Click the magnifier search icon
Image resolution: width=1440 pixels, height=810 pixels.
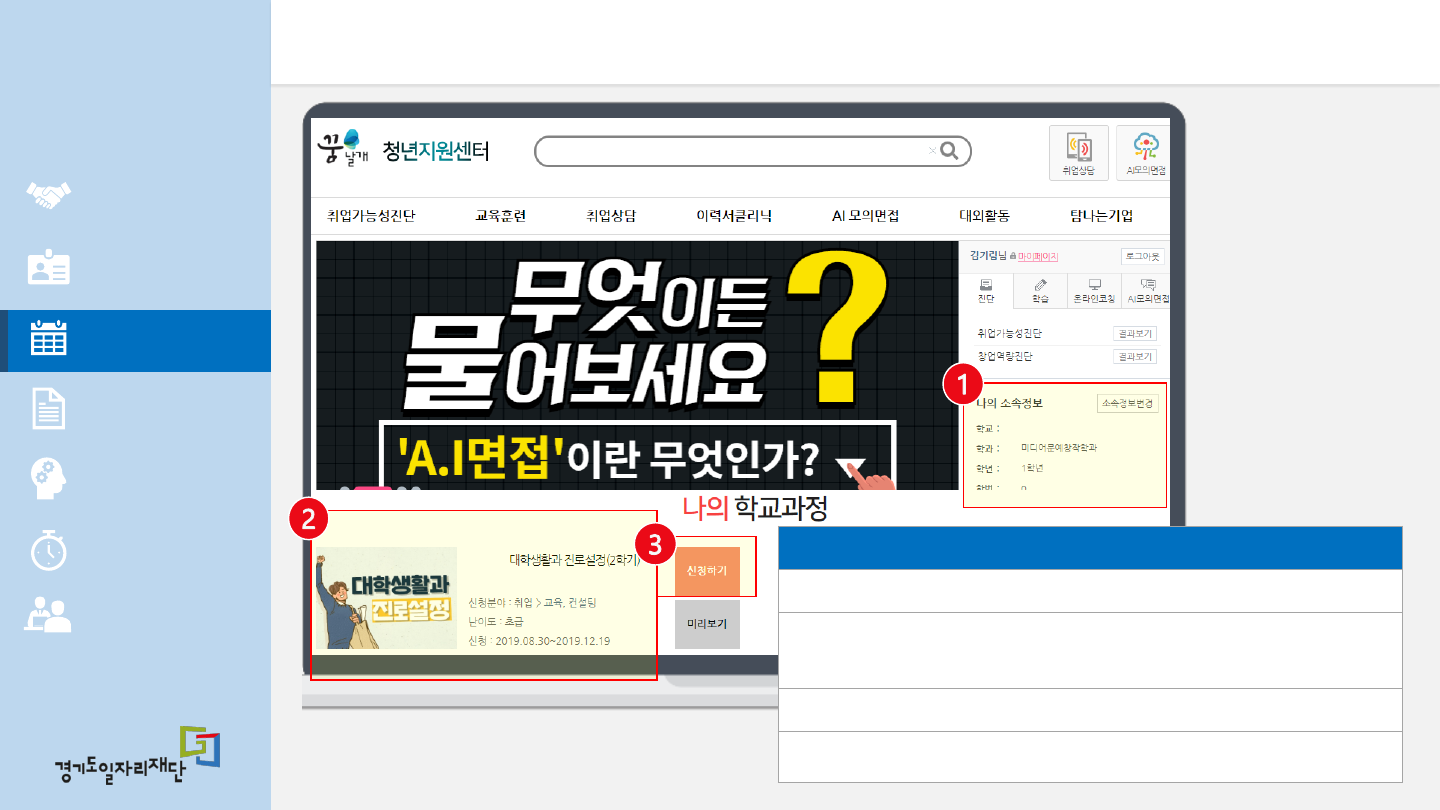(x=950, y=151)
